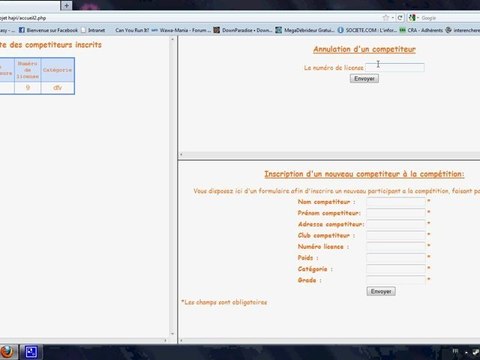Open the Can You Run It bookmark
The image size is (480, 360).
(132, 30)
